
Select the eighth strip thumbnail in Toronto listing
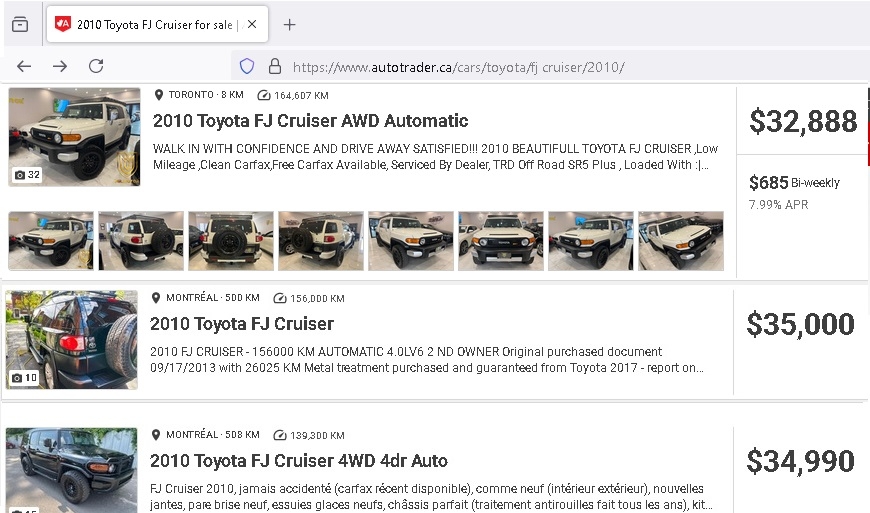click(681, 241)
